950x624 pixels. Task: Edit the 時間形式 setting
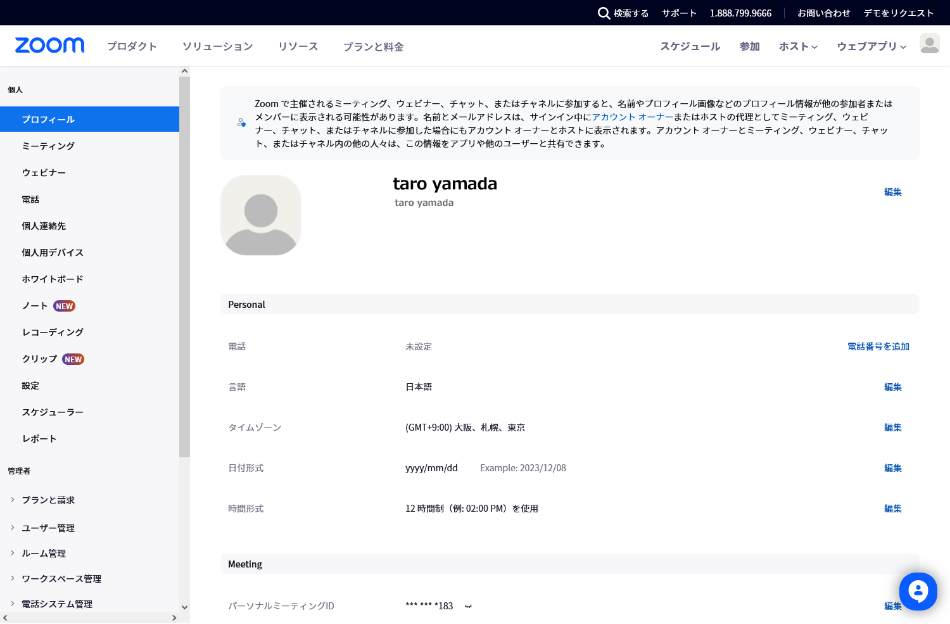pos(892,509)
